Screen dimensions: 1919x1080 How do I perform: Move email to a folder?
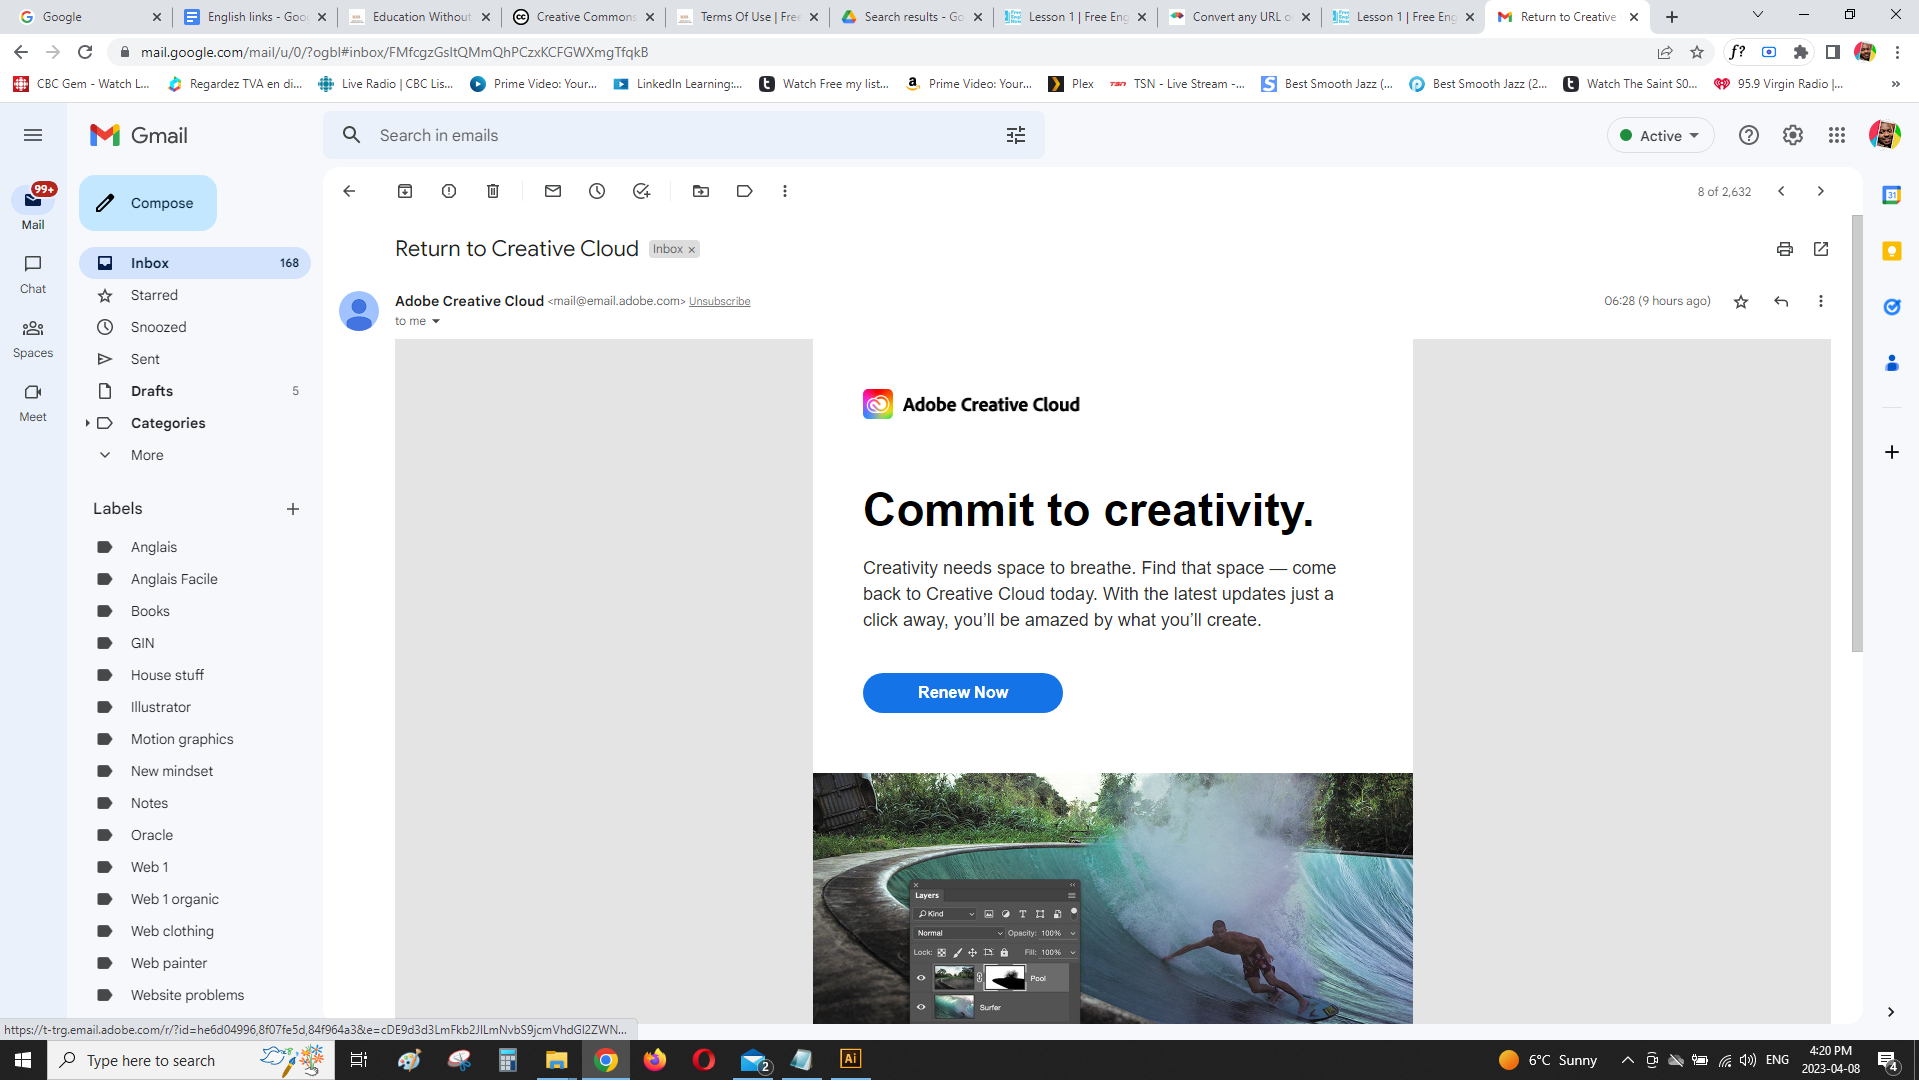[x=701, y=191]
